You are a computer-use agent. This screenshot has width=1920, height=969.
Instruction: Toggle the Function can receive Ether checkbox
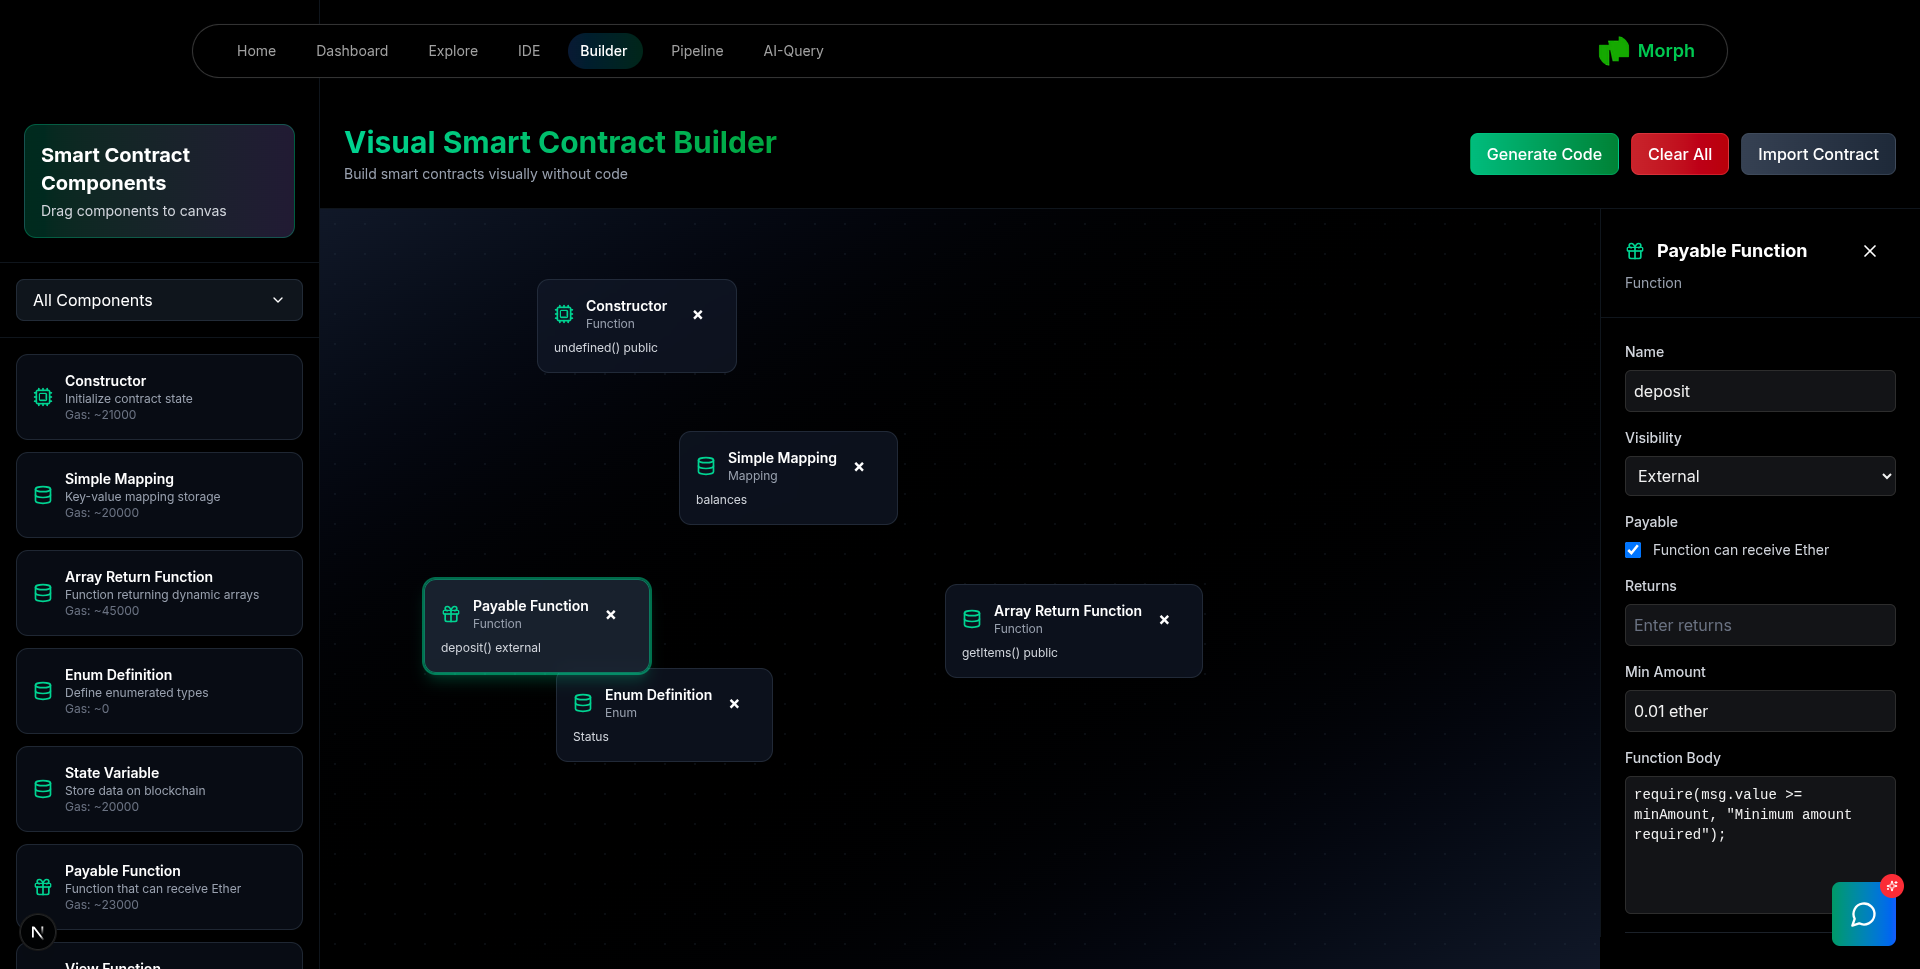1633,550
